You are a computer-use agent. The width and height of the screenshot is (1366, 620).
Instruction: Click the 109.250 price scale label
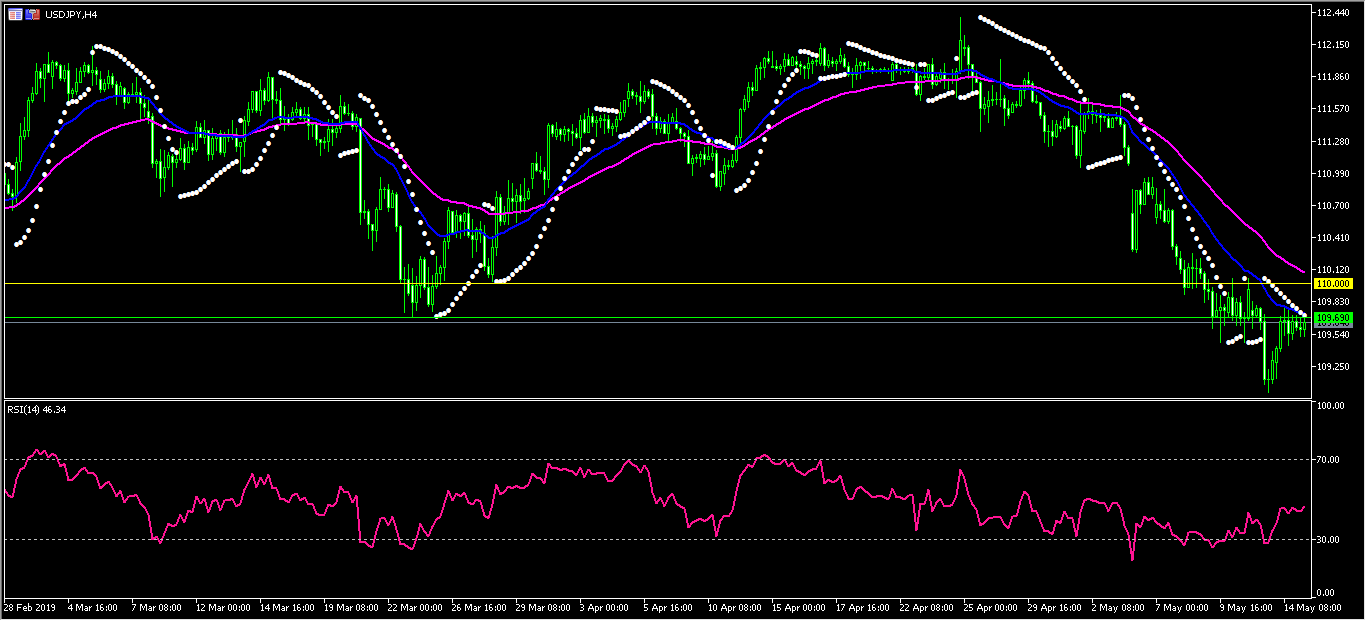tap(1334, 367)
